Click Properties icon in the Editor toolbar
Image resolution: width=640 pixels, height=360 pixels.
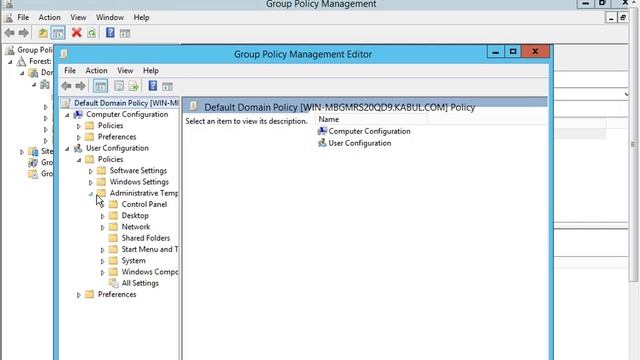tap(119, 86)
